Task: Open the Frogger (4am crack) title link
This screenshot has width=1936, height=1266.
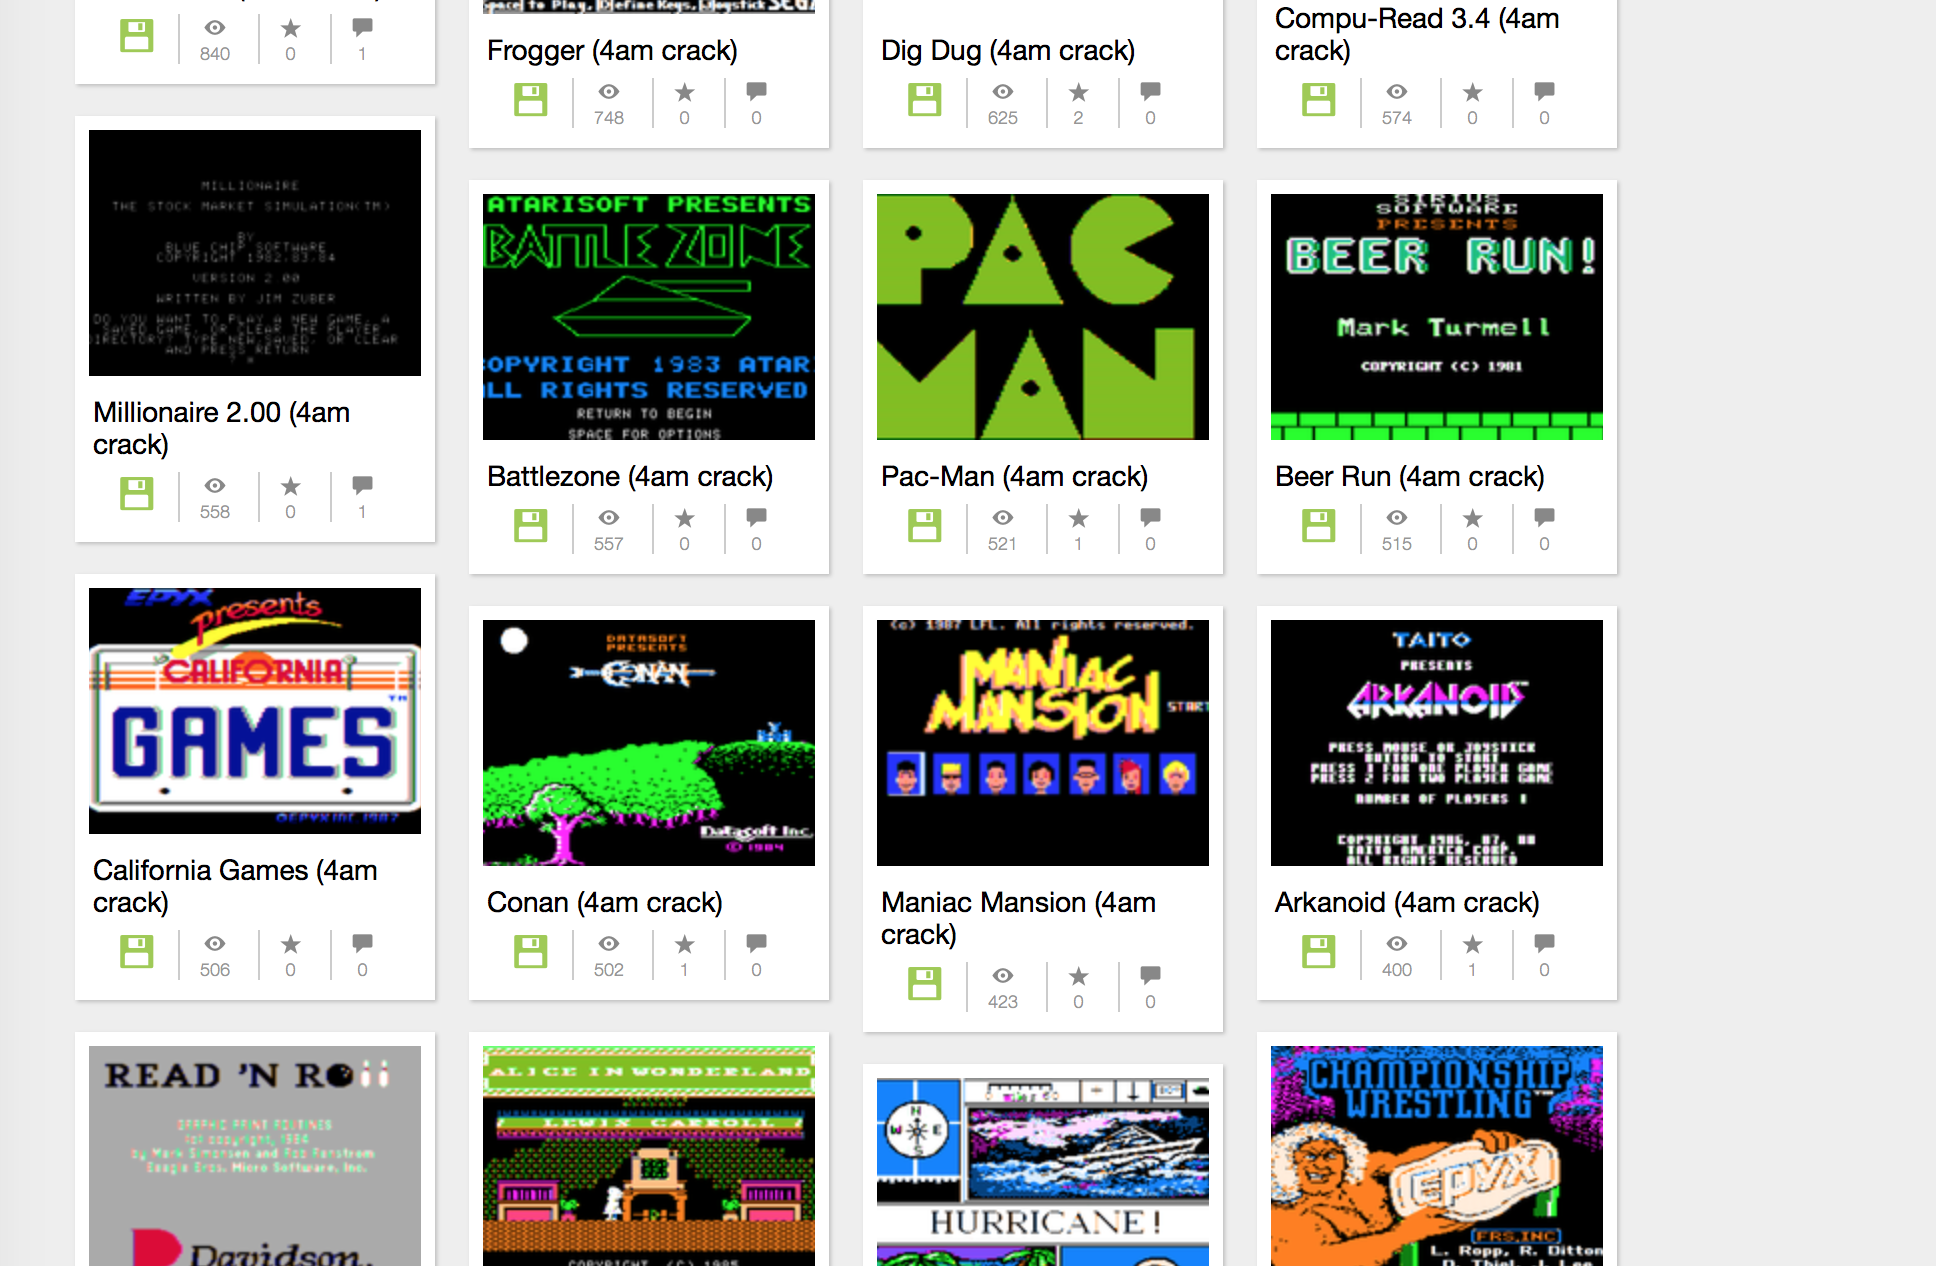Action: (x=612, y=51)
